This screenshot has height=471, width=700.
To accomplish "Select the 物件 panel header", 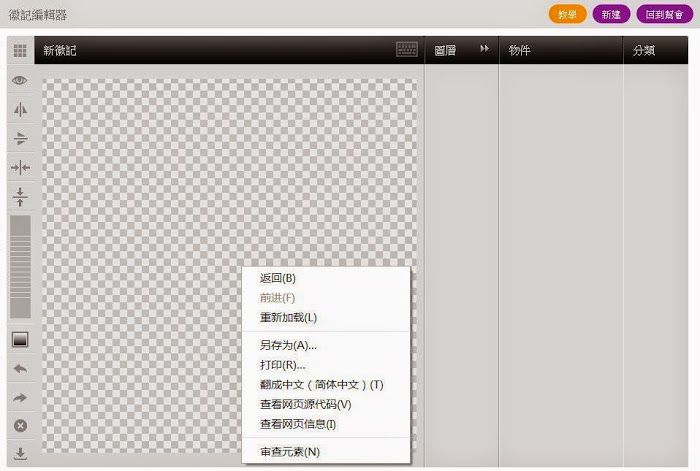I will coord(520,50).
